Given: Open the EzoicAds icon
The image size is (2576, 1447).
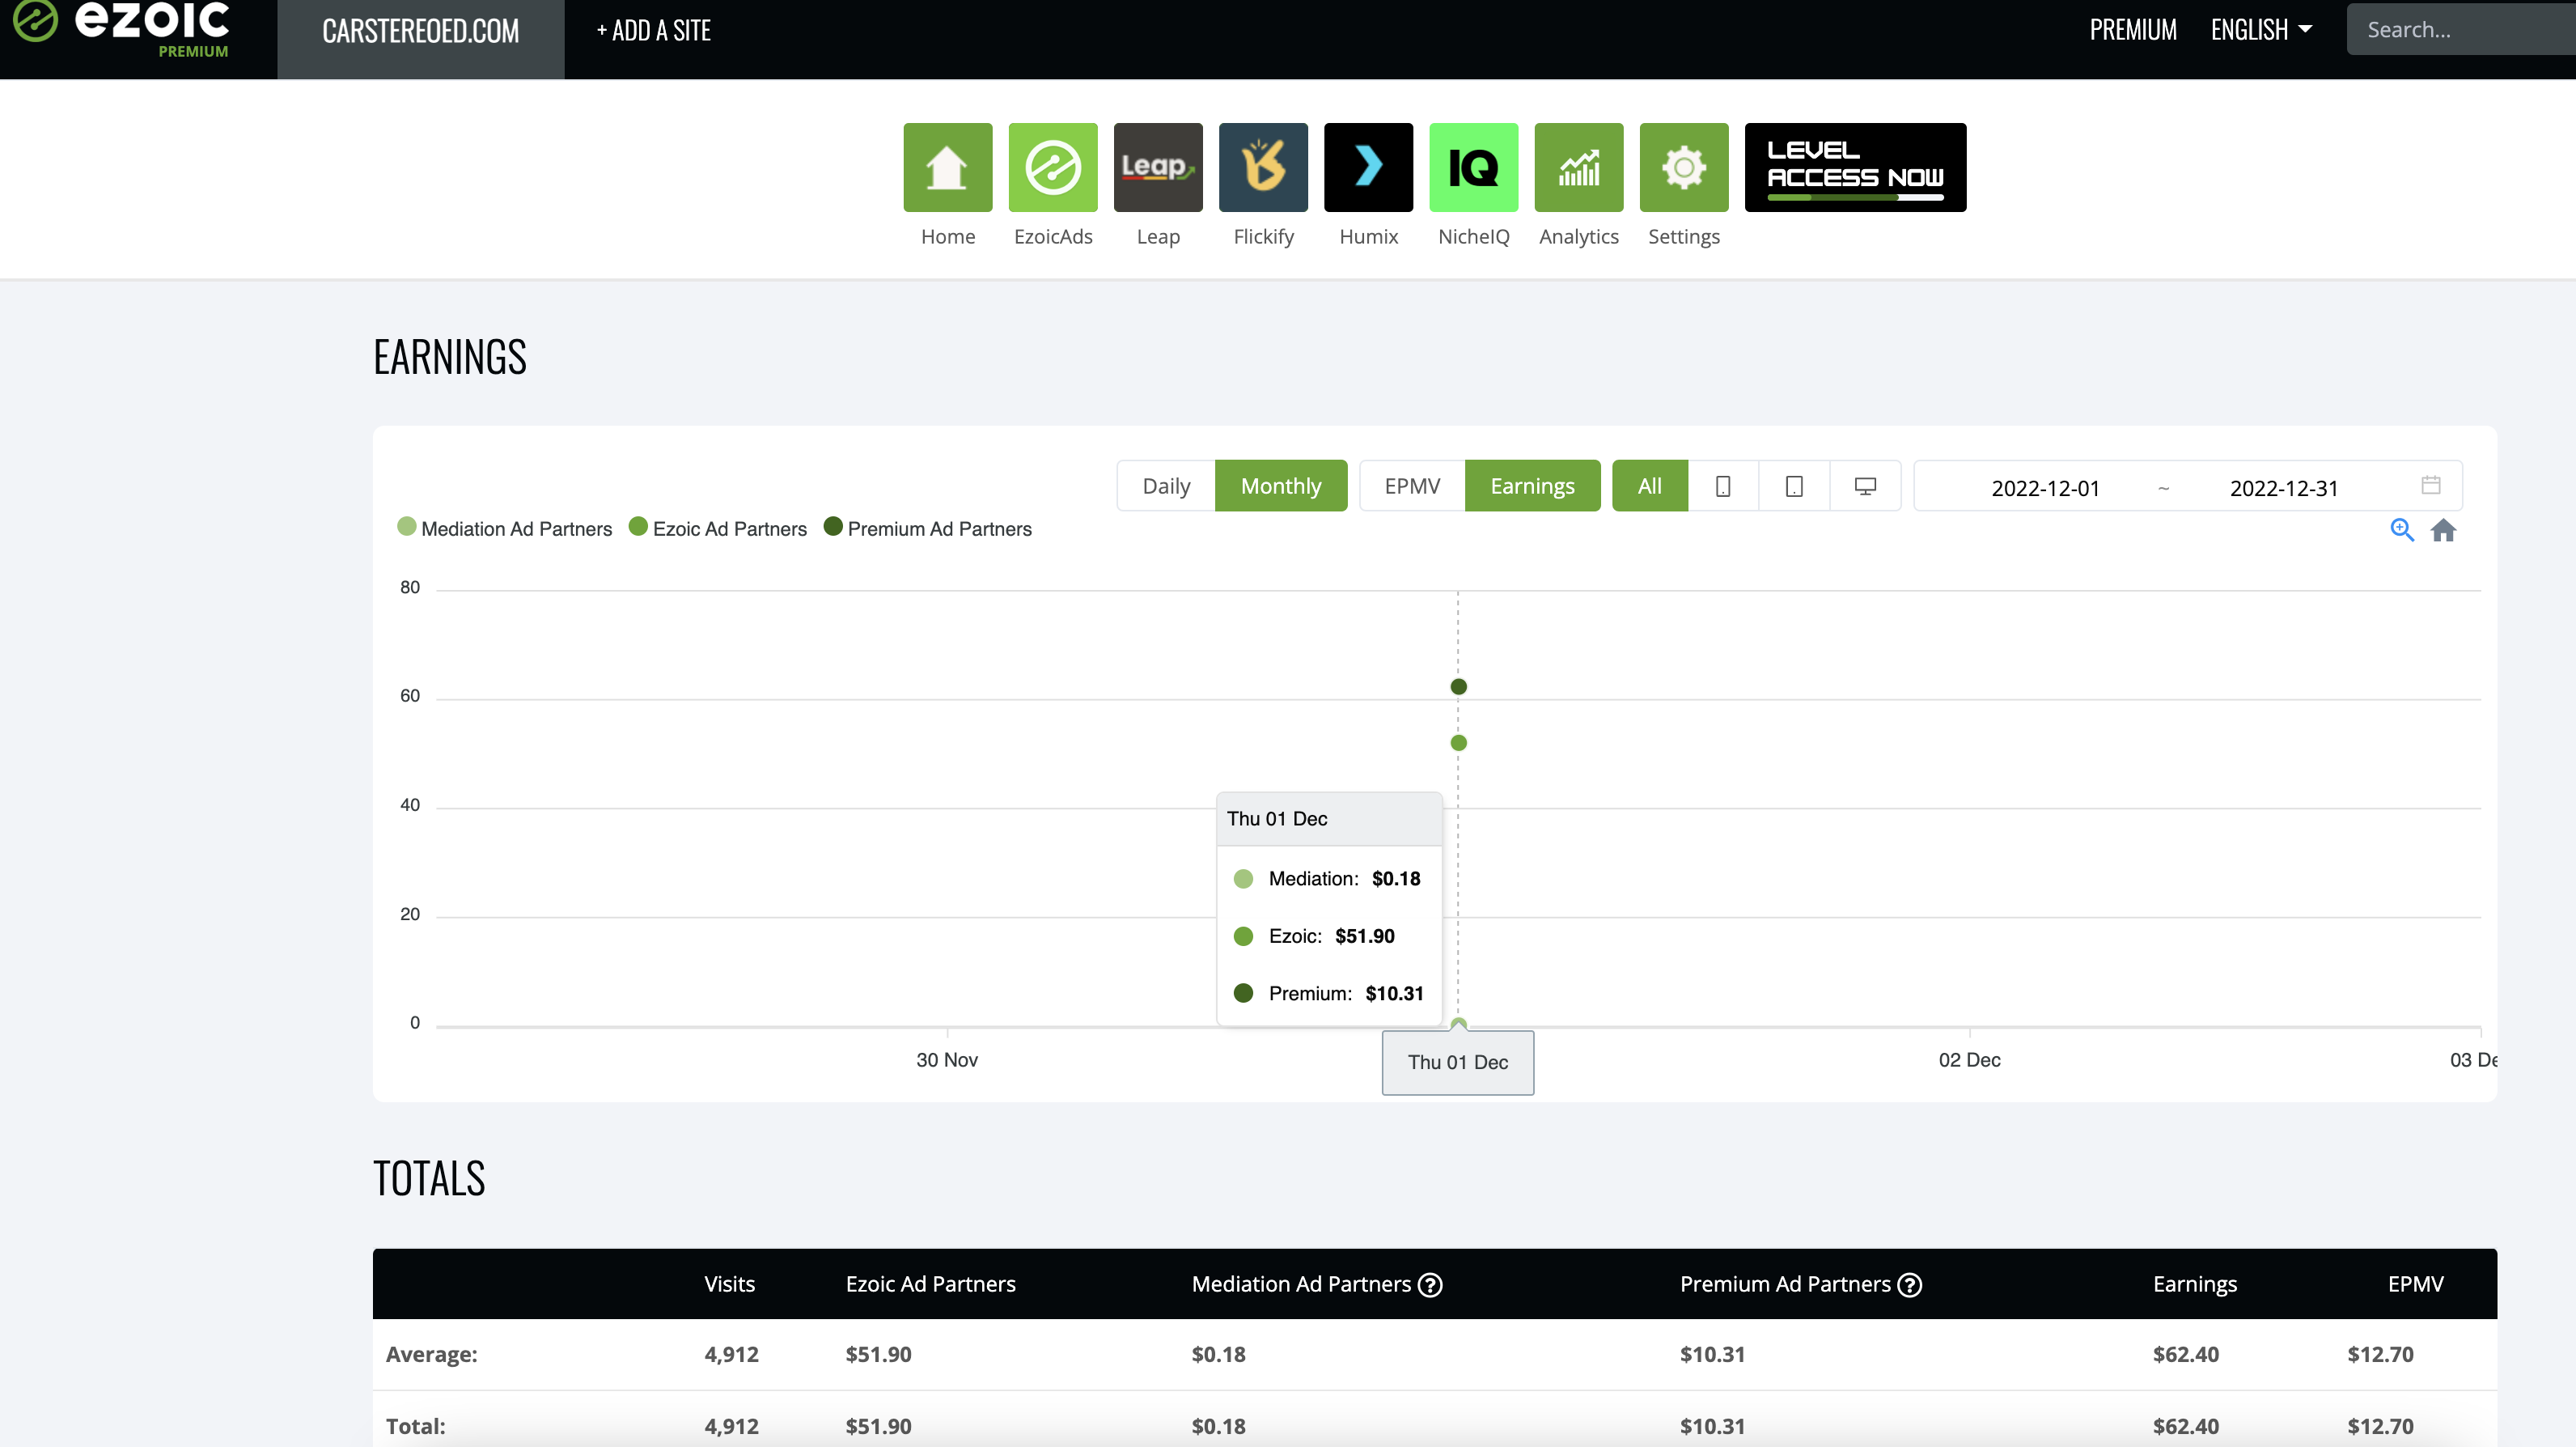Looking at the screenshot, I should [x=1052, y=167].
